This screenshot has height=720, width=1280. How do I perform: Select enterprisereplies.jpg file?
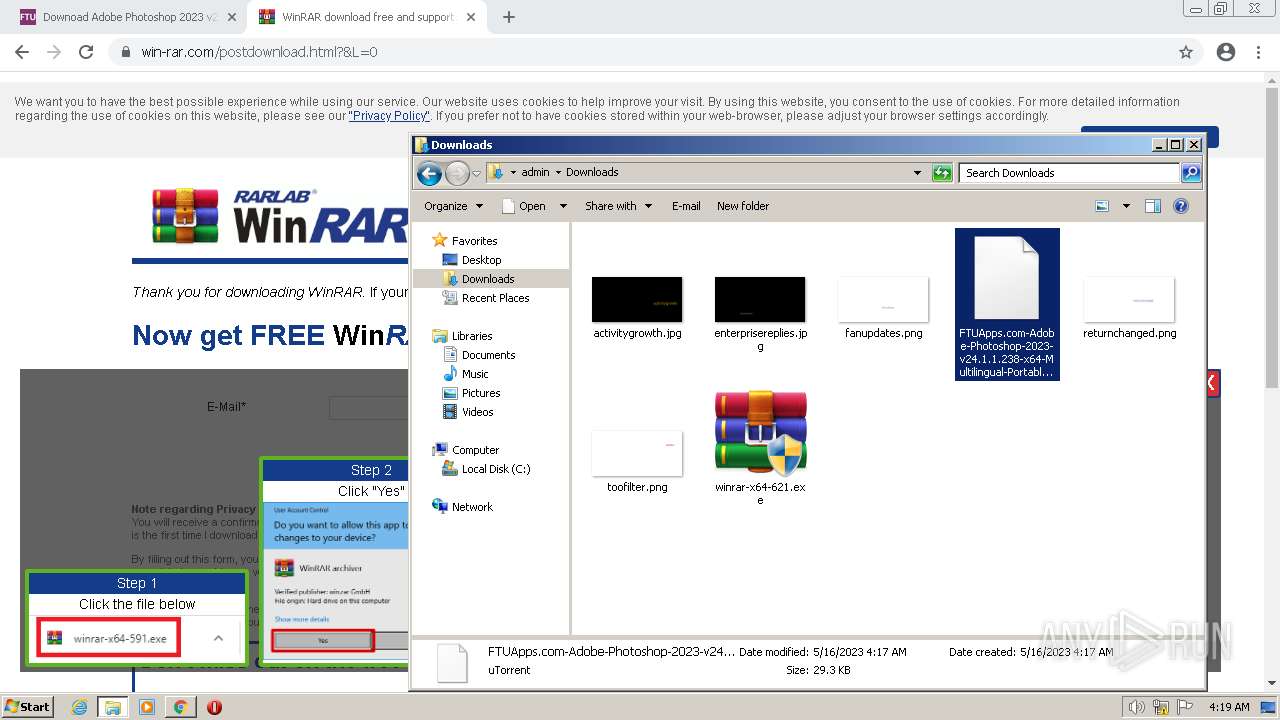click(760, 313)
